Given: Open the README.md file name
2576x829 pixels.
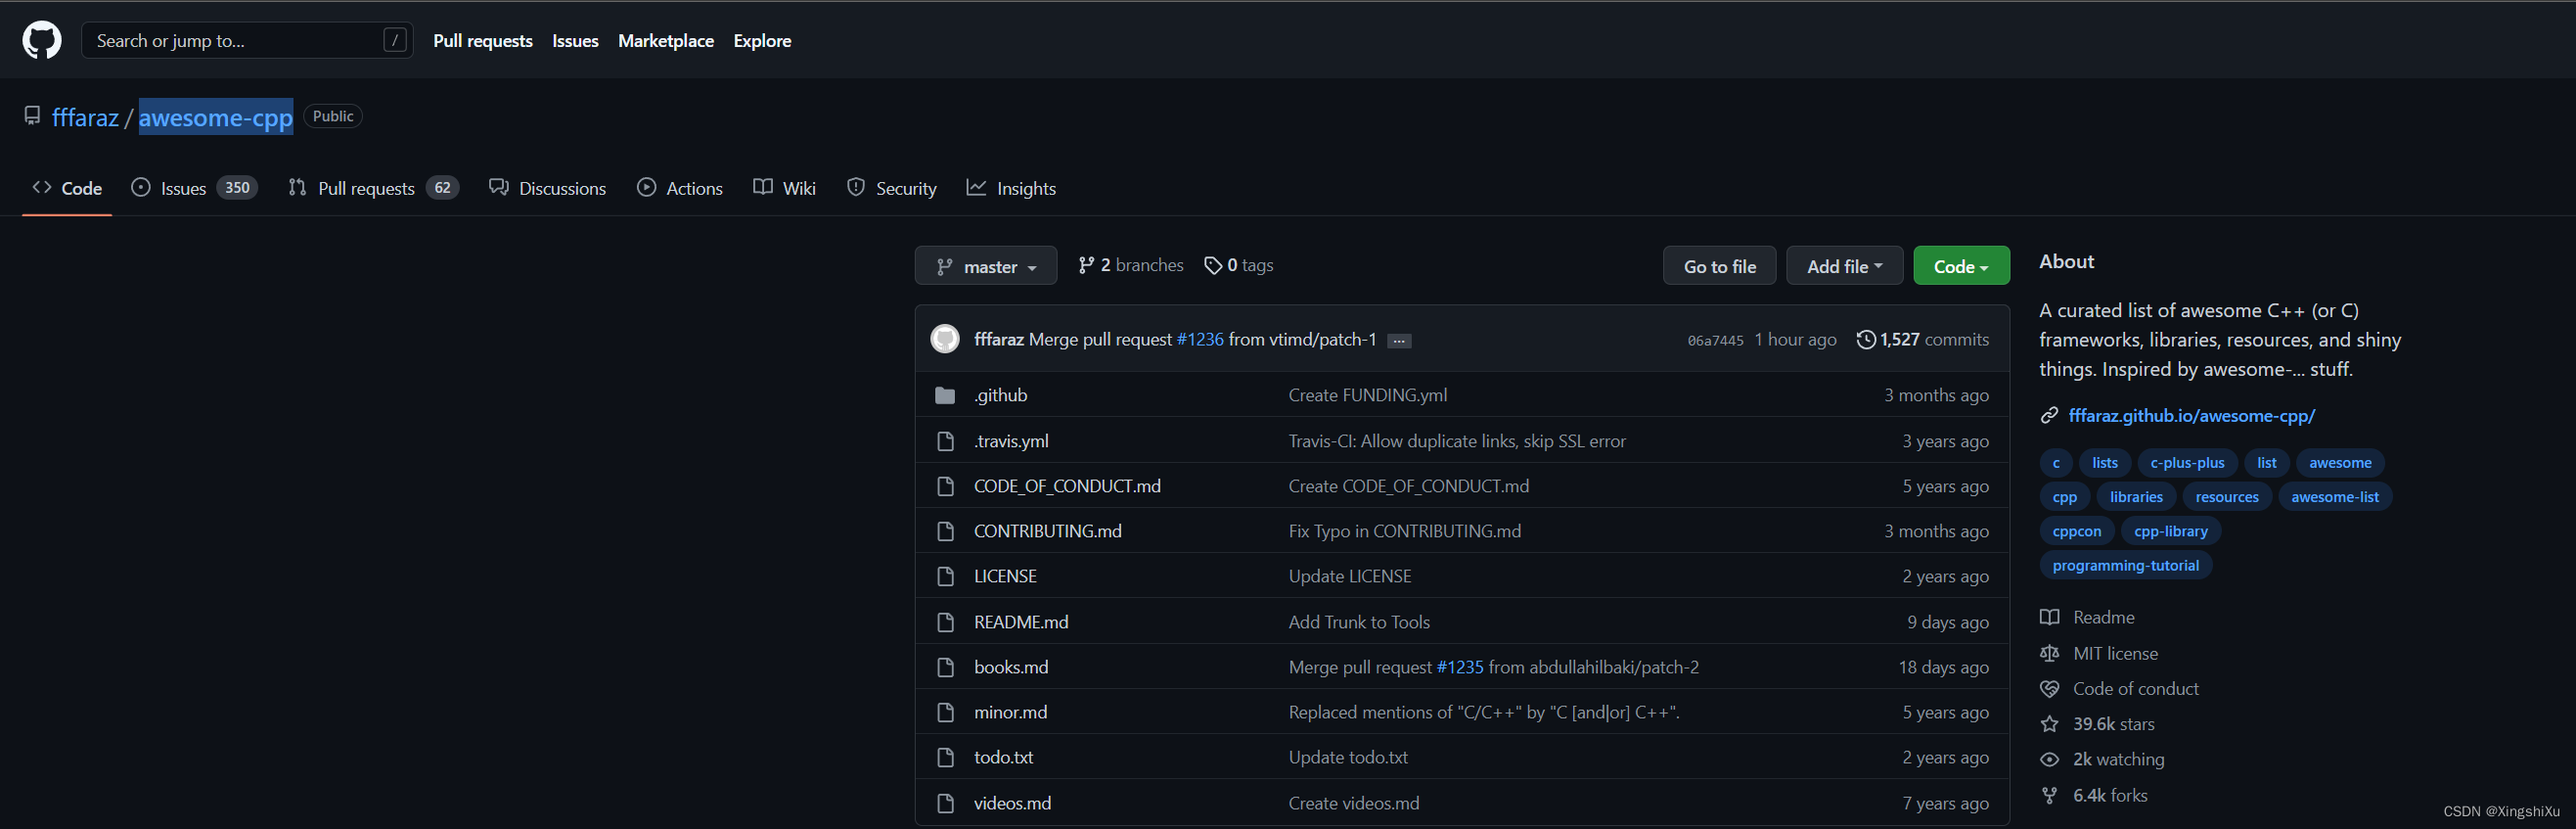Looking at the screenshot, I should click(x=1021, y=622).
